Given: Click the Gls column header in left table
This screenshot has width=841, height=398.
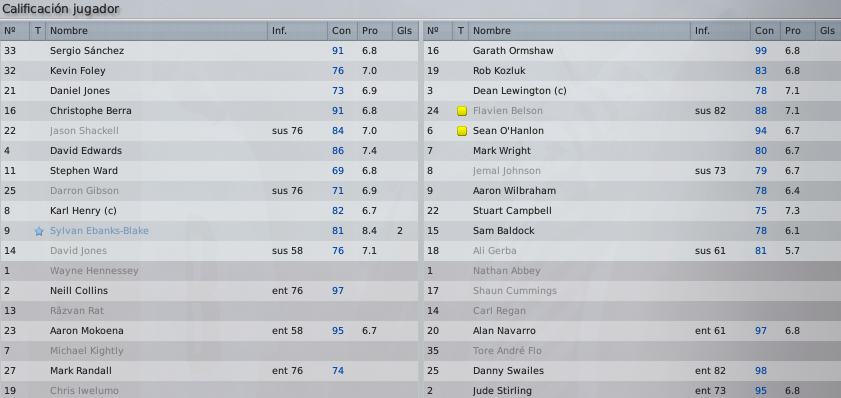Looking at the screenshot, I should (x=405, y=31).
